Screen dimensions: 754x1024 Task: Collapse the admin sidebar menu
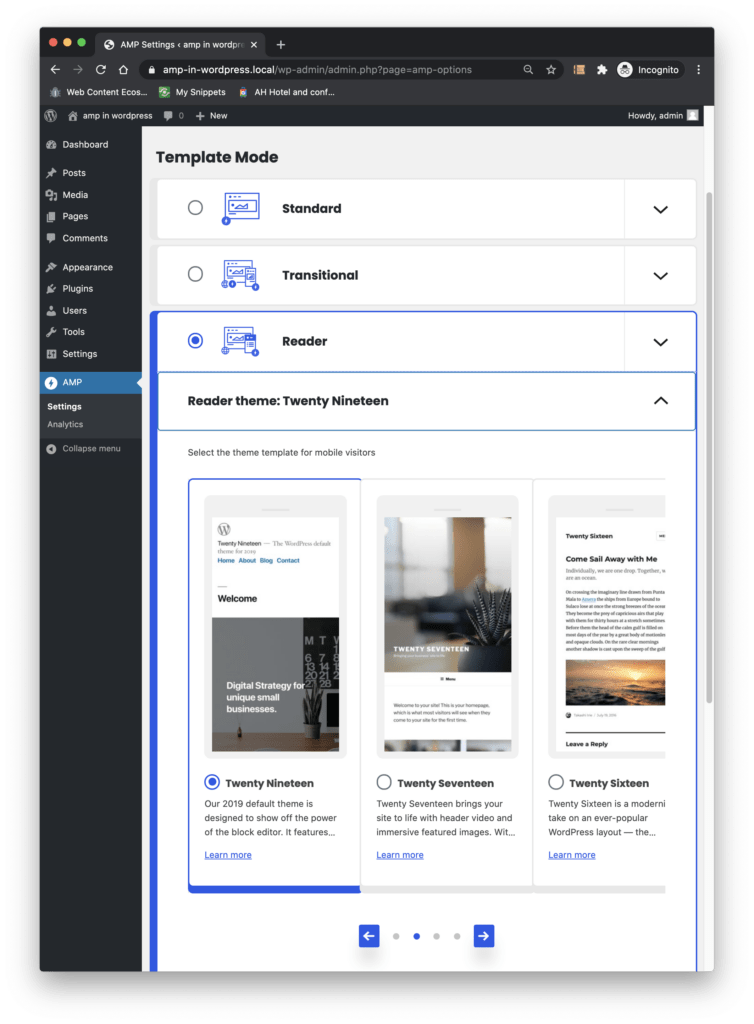click(x=84, y=449)
